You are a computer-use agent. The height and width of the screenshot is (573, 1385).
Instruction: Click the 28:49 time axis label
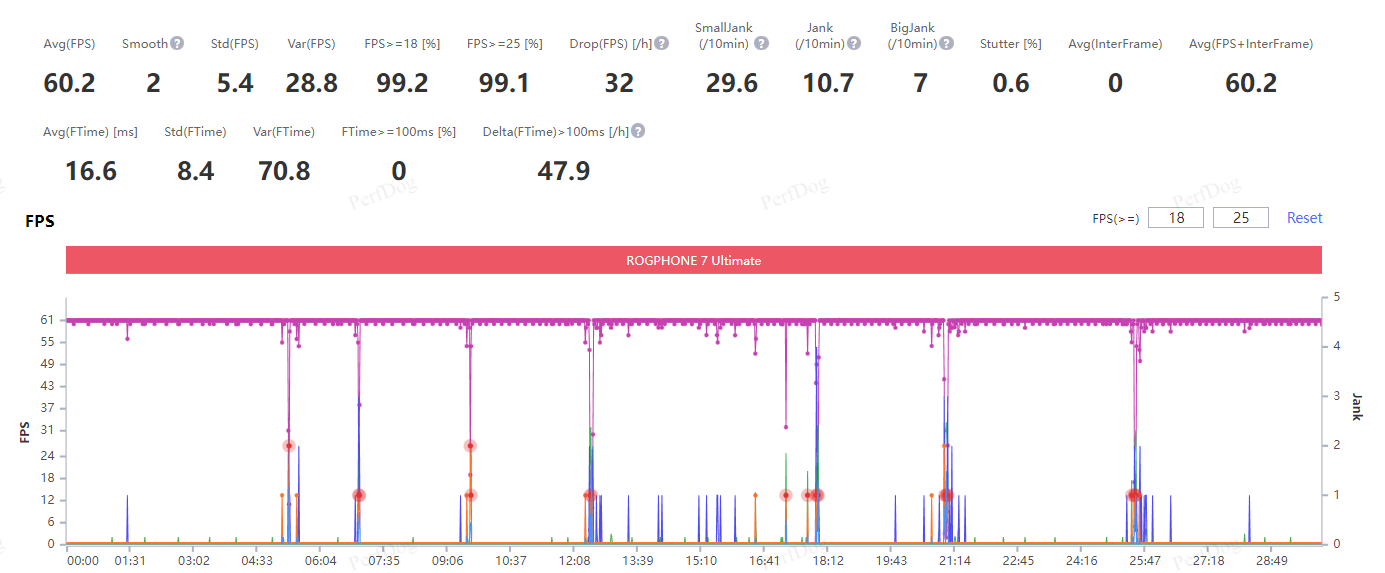pos(1271,561)
